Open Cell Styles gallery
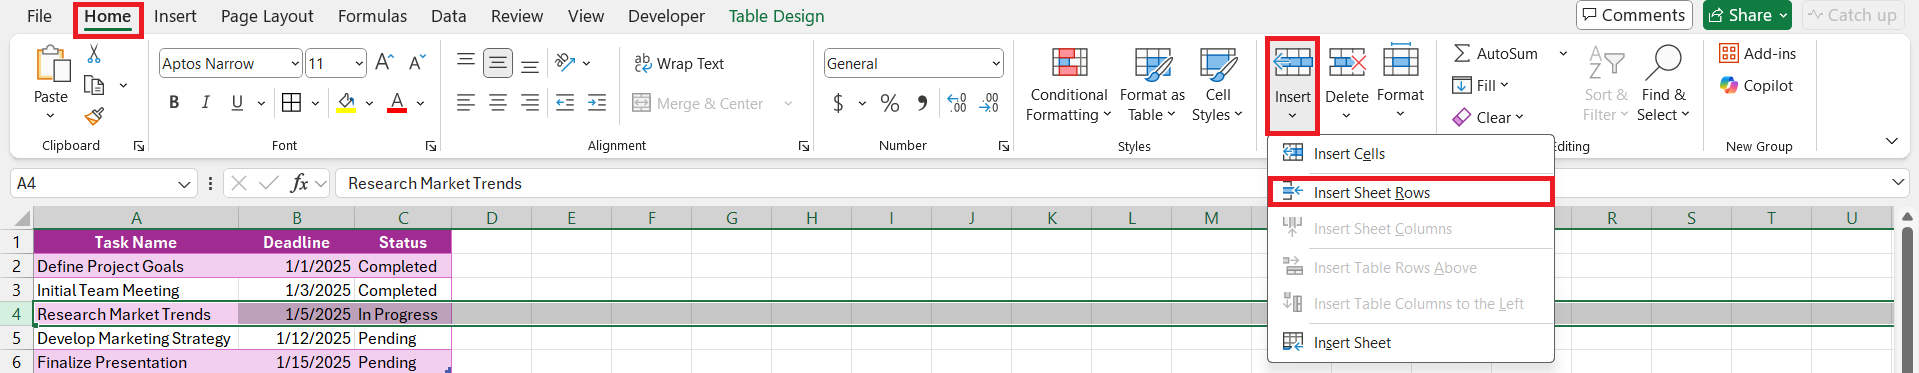Image resolution: width=1919 pixels, height=373 pixels. (1217, 85)
